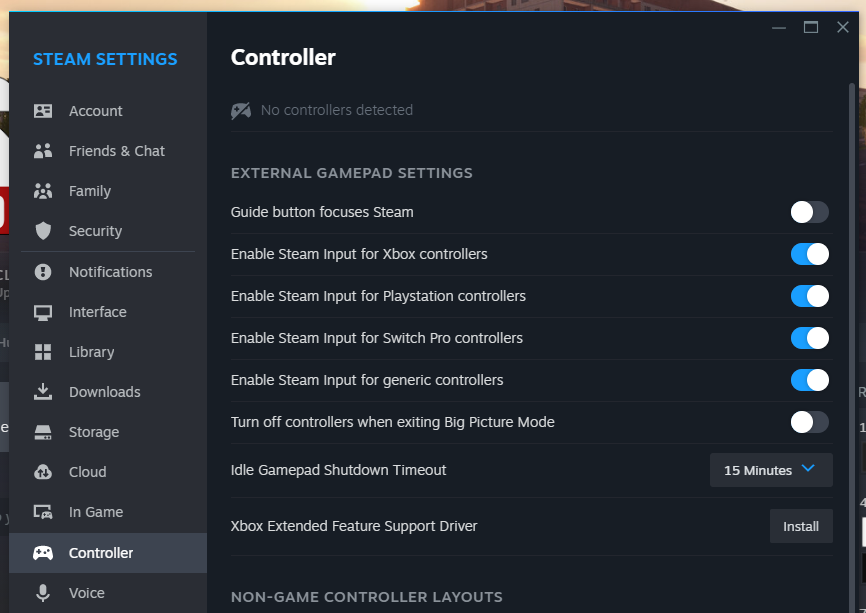866x613 pixels.
Task: Click the settings panel vertical scrollbar
Action: click(852, 300)
